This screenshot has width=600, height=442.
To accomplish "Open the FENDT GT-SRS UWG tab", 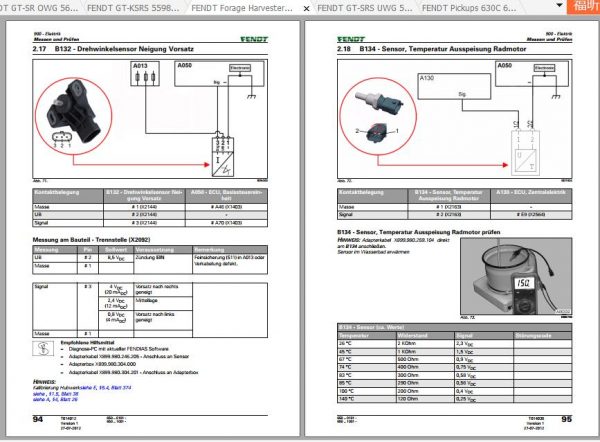I will 365,8.
